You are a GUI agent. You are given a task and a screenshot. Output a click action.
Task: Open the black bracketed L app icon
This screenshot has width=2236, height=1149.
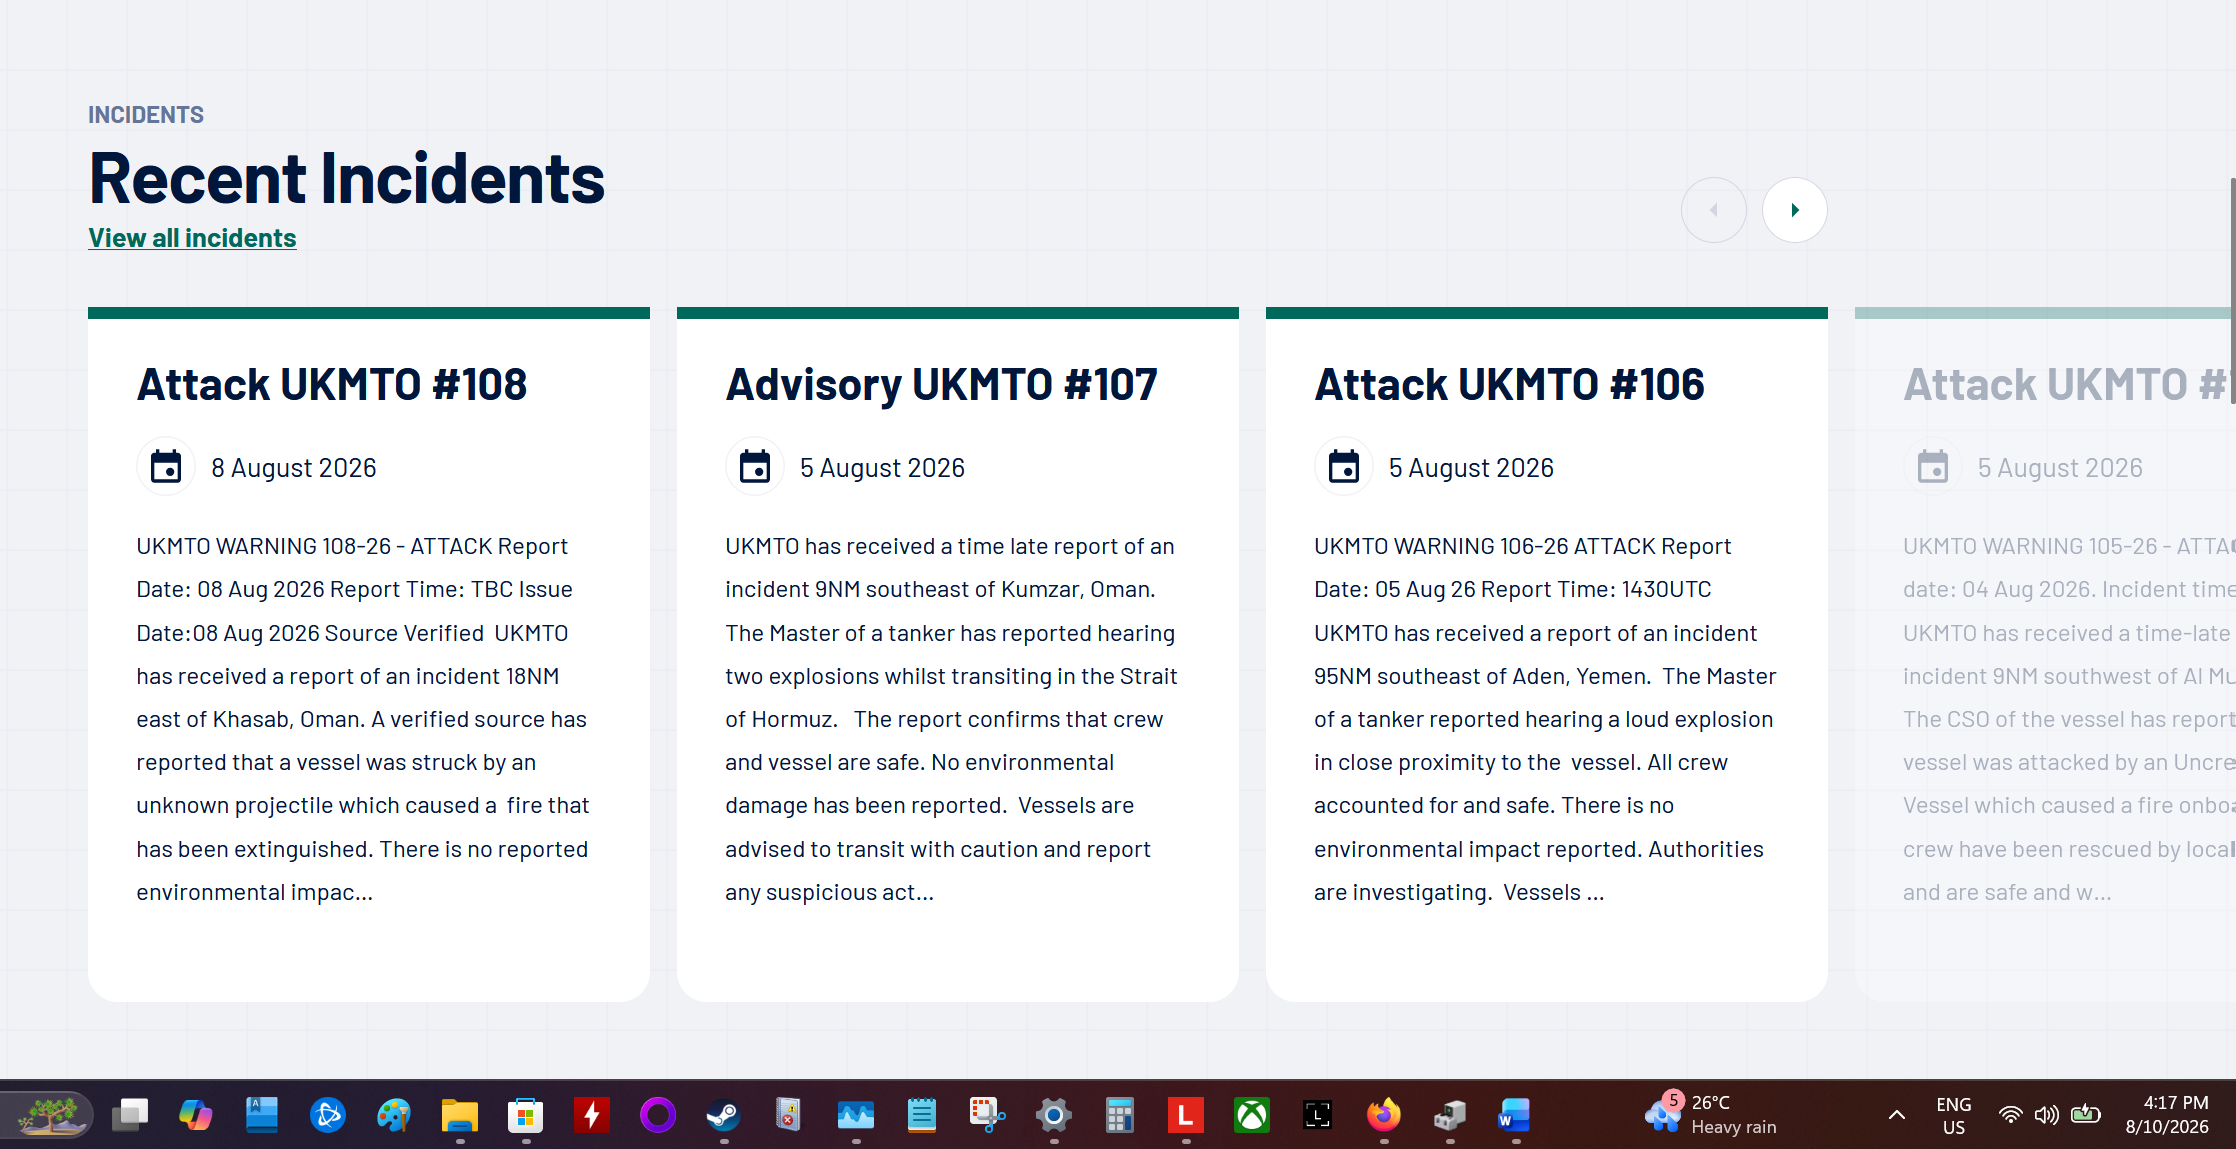[x=1318, y=1115]
